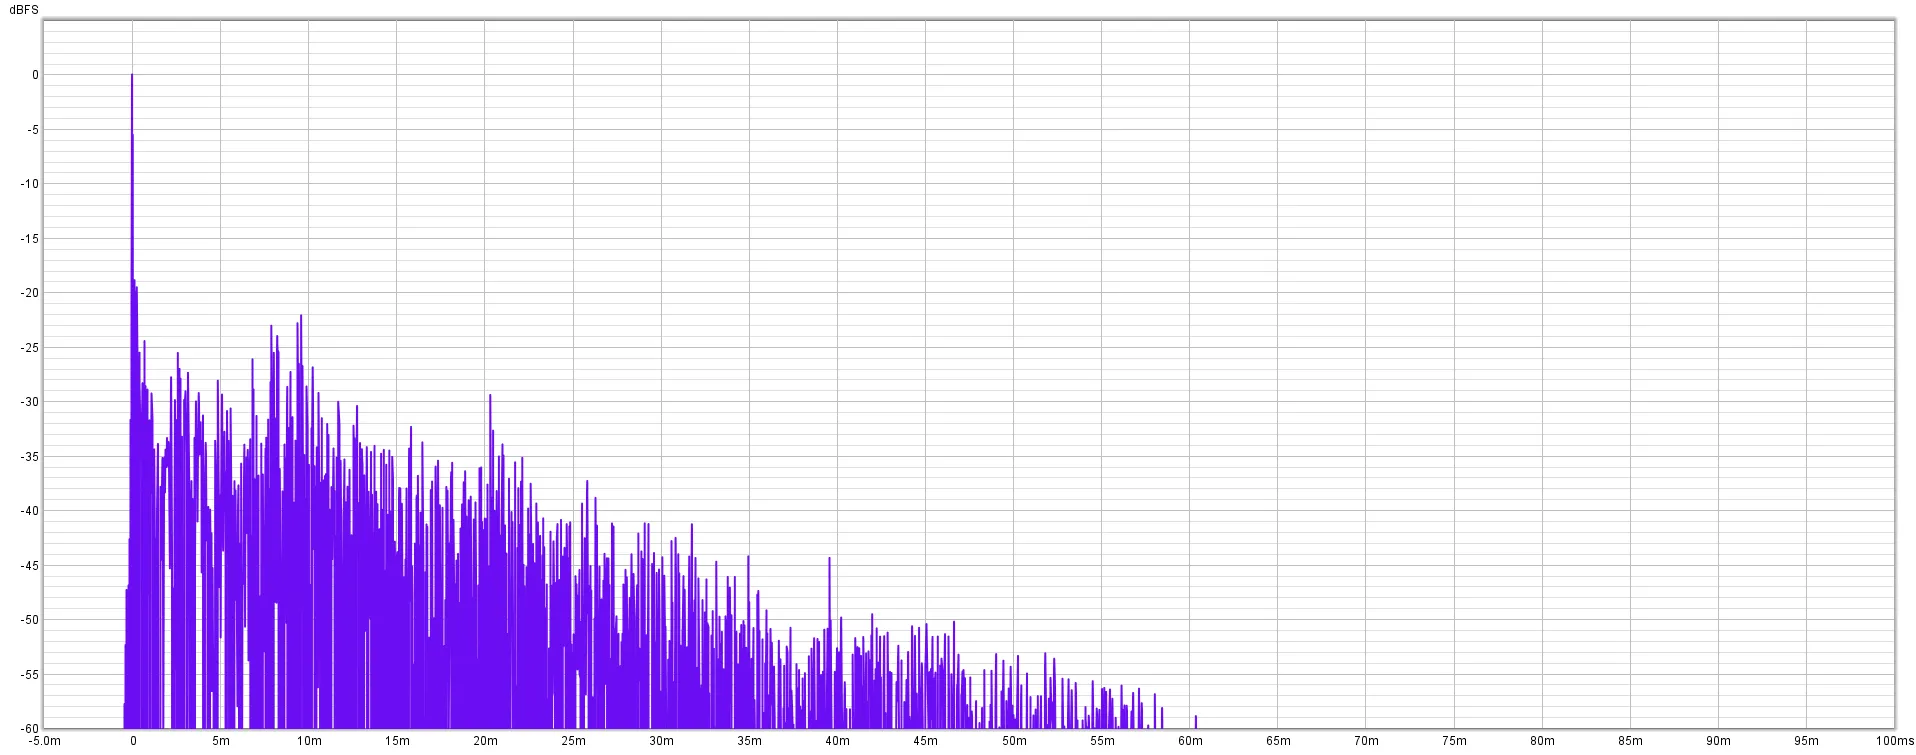Click the -20 level axis label

[x=30, y=293]
